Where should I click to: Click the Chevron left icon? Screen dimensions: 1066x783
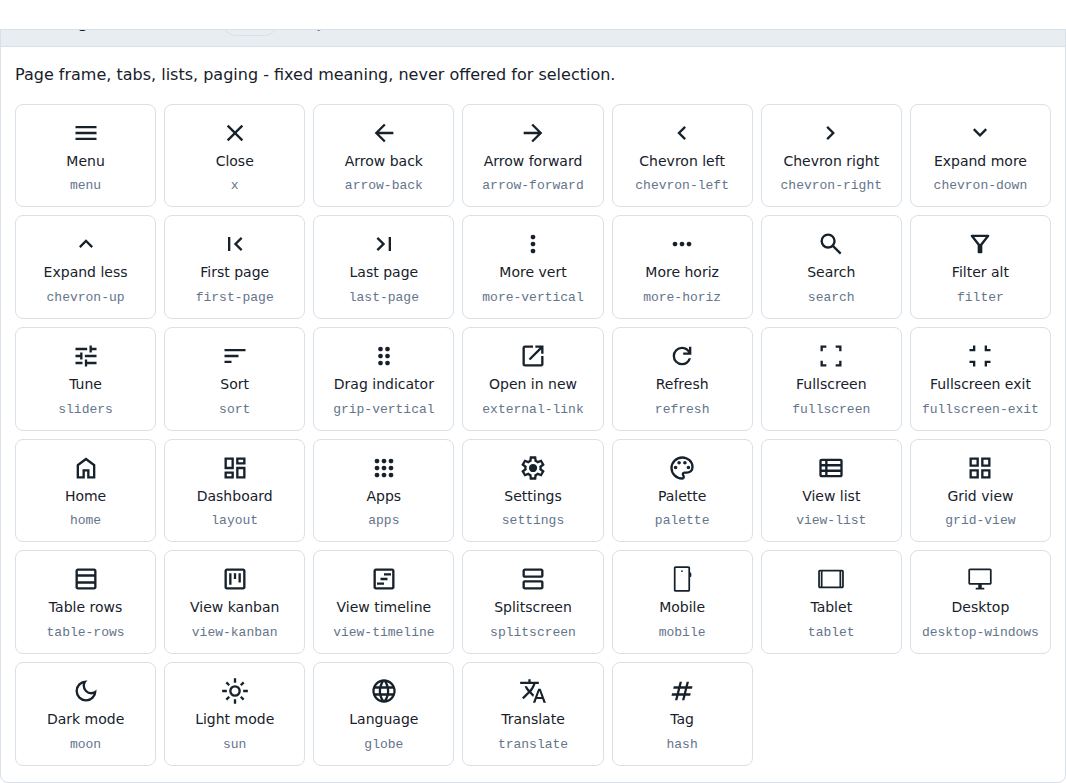pos(682,133)
